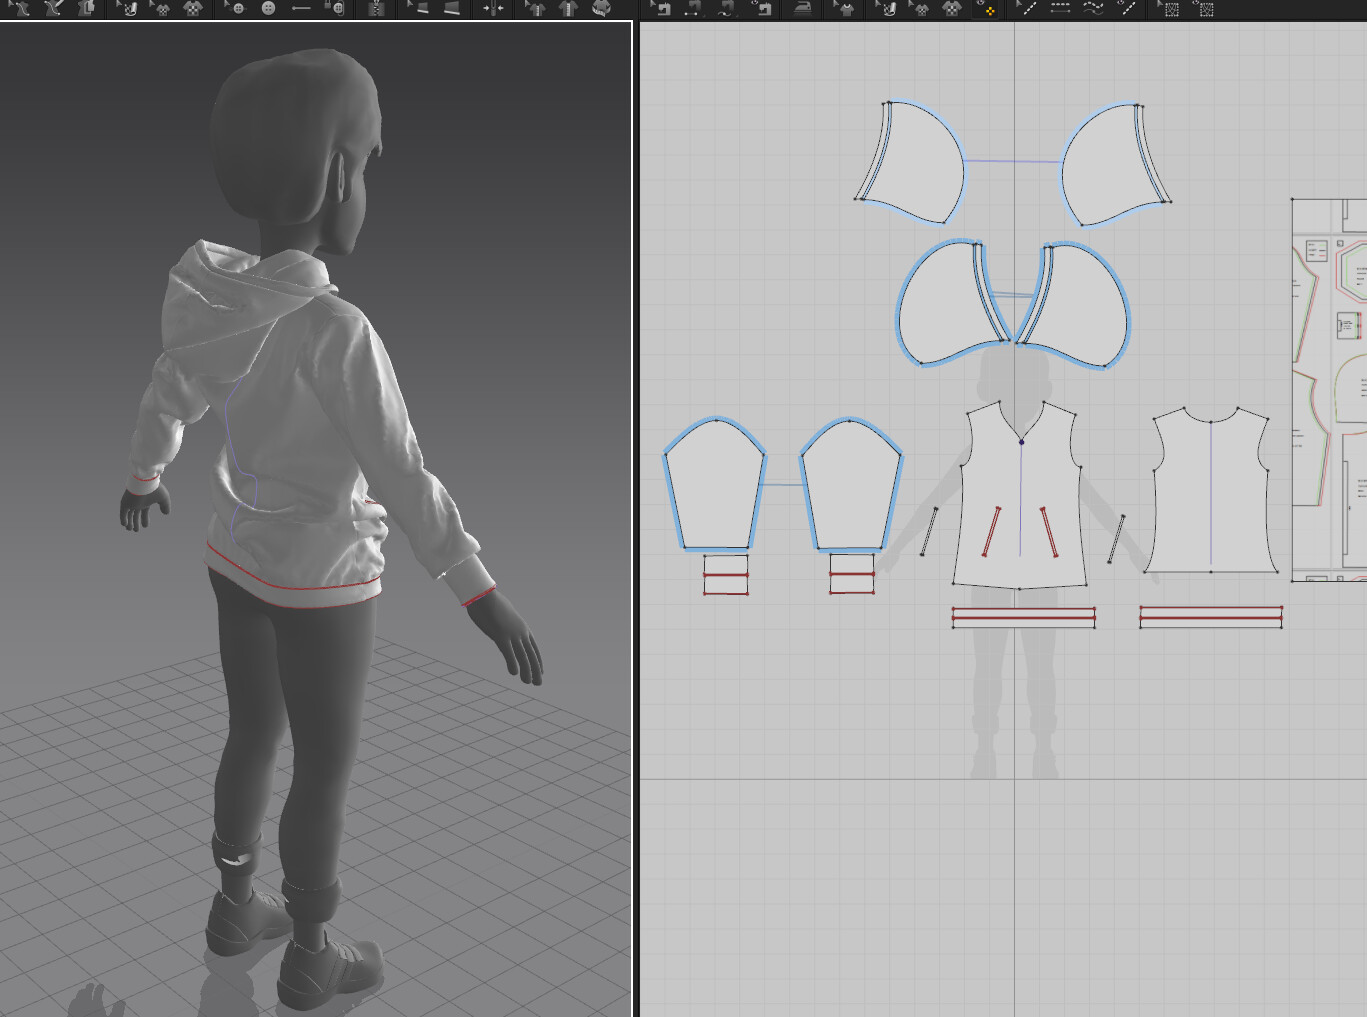The height and width of the screenshot is (1017, 1367).
Task: Select the Edit Topstitch tool
Action: coord(1027,9)
